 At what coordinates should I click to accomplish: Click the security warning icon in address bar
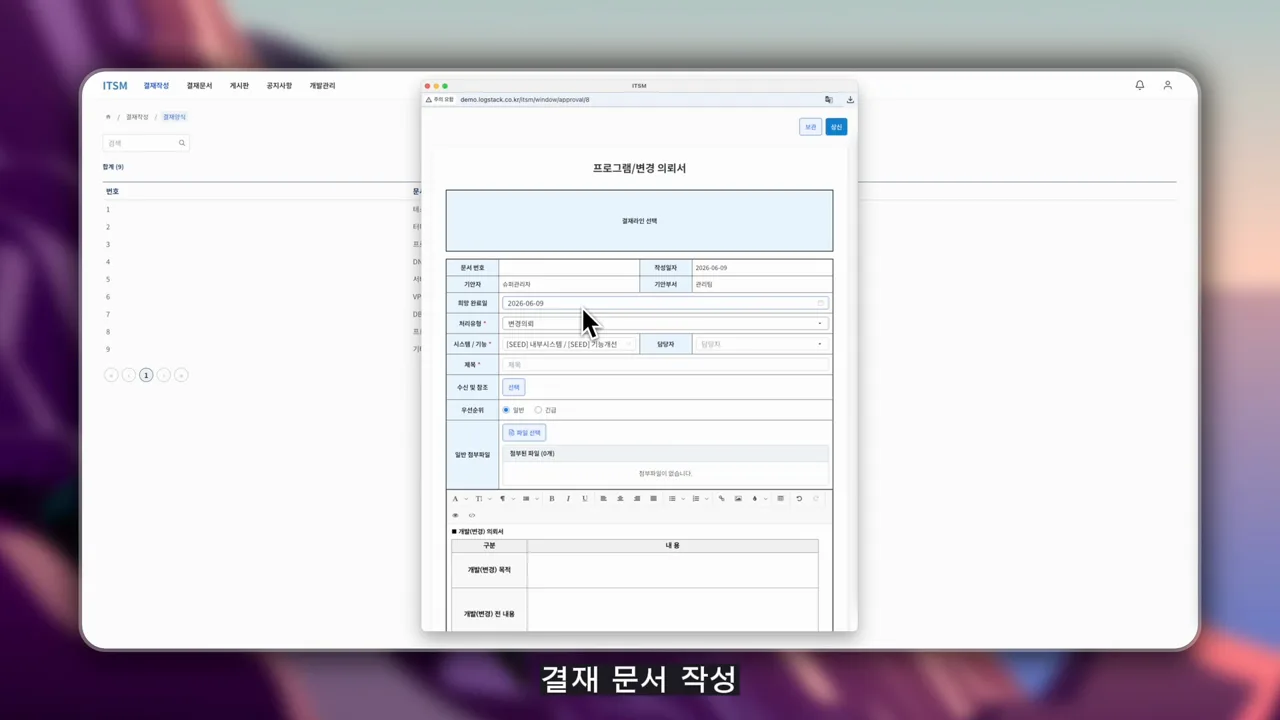coord(429,100)
